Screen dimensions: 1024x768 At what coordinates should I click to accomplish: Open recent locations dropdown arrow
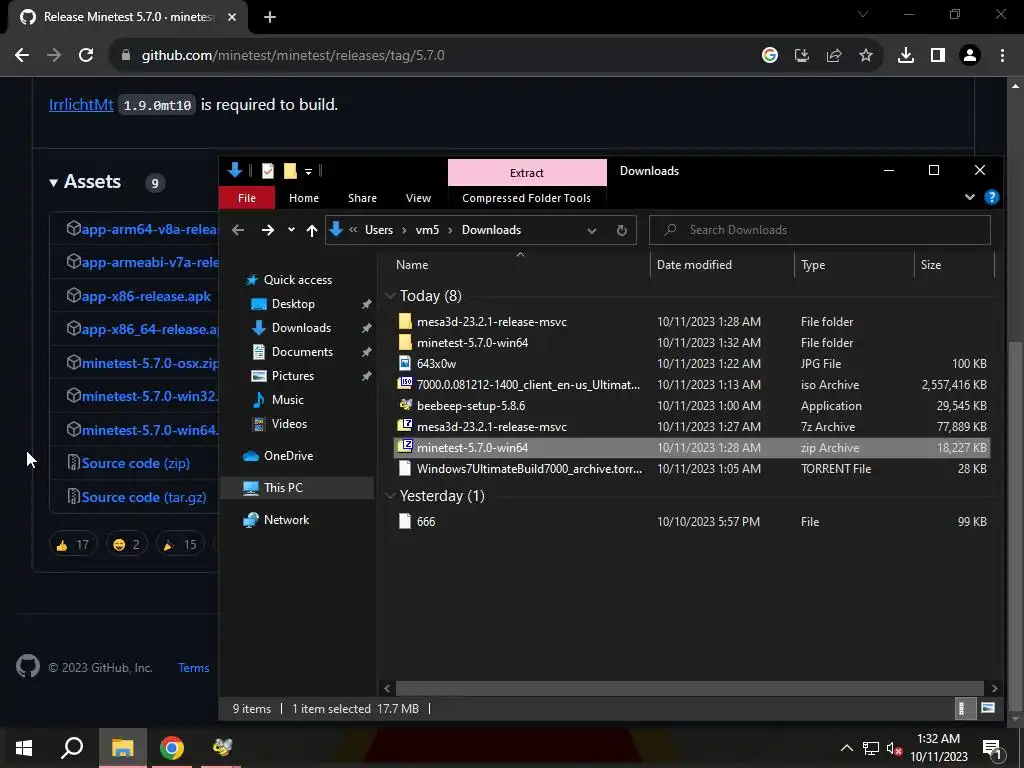(291, 230)
